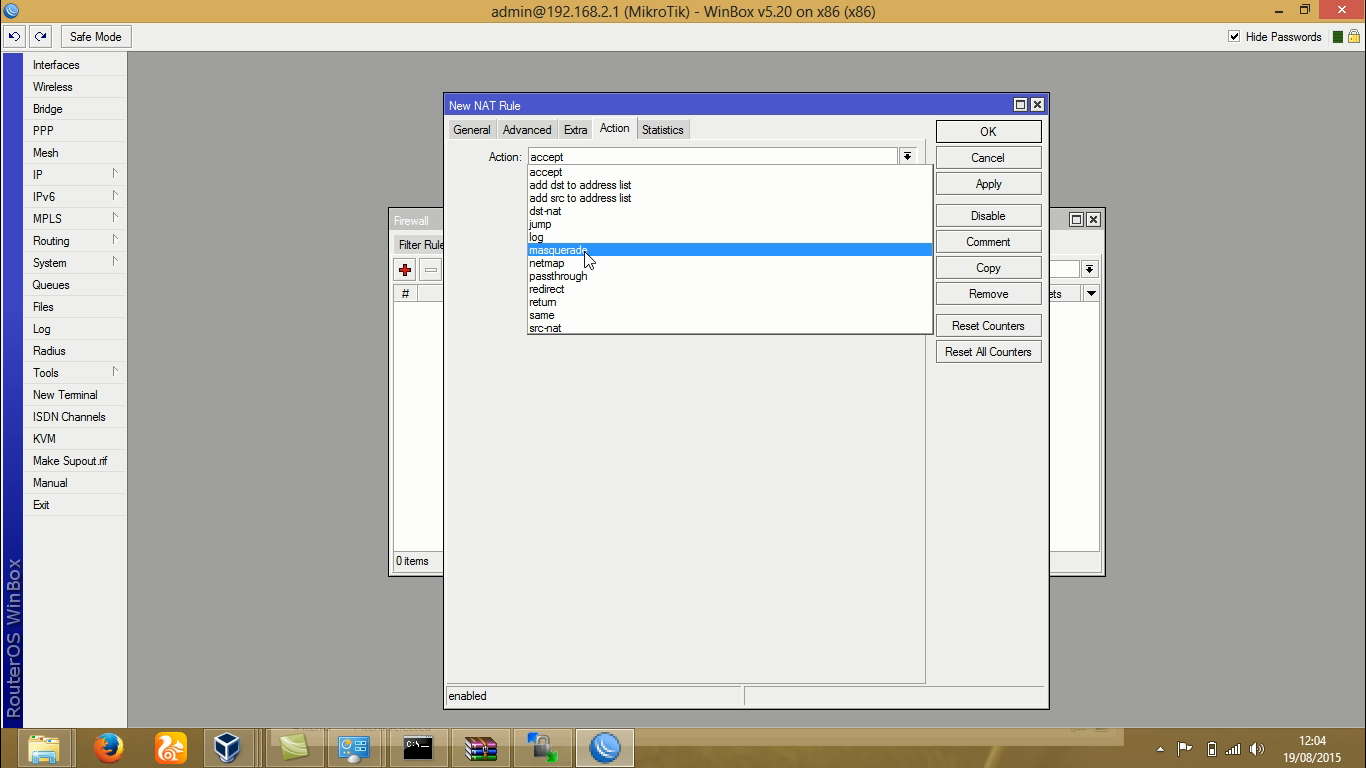Screen dimensions: 1366x768
Task: Open the Firewall table column selector dropdown
Action: 1091,293
